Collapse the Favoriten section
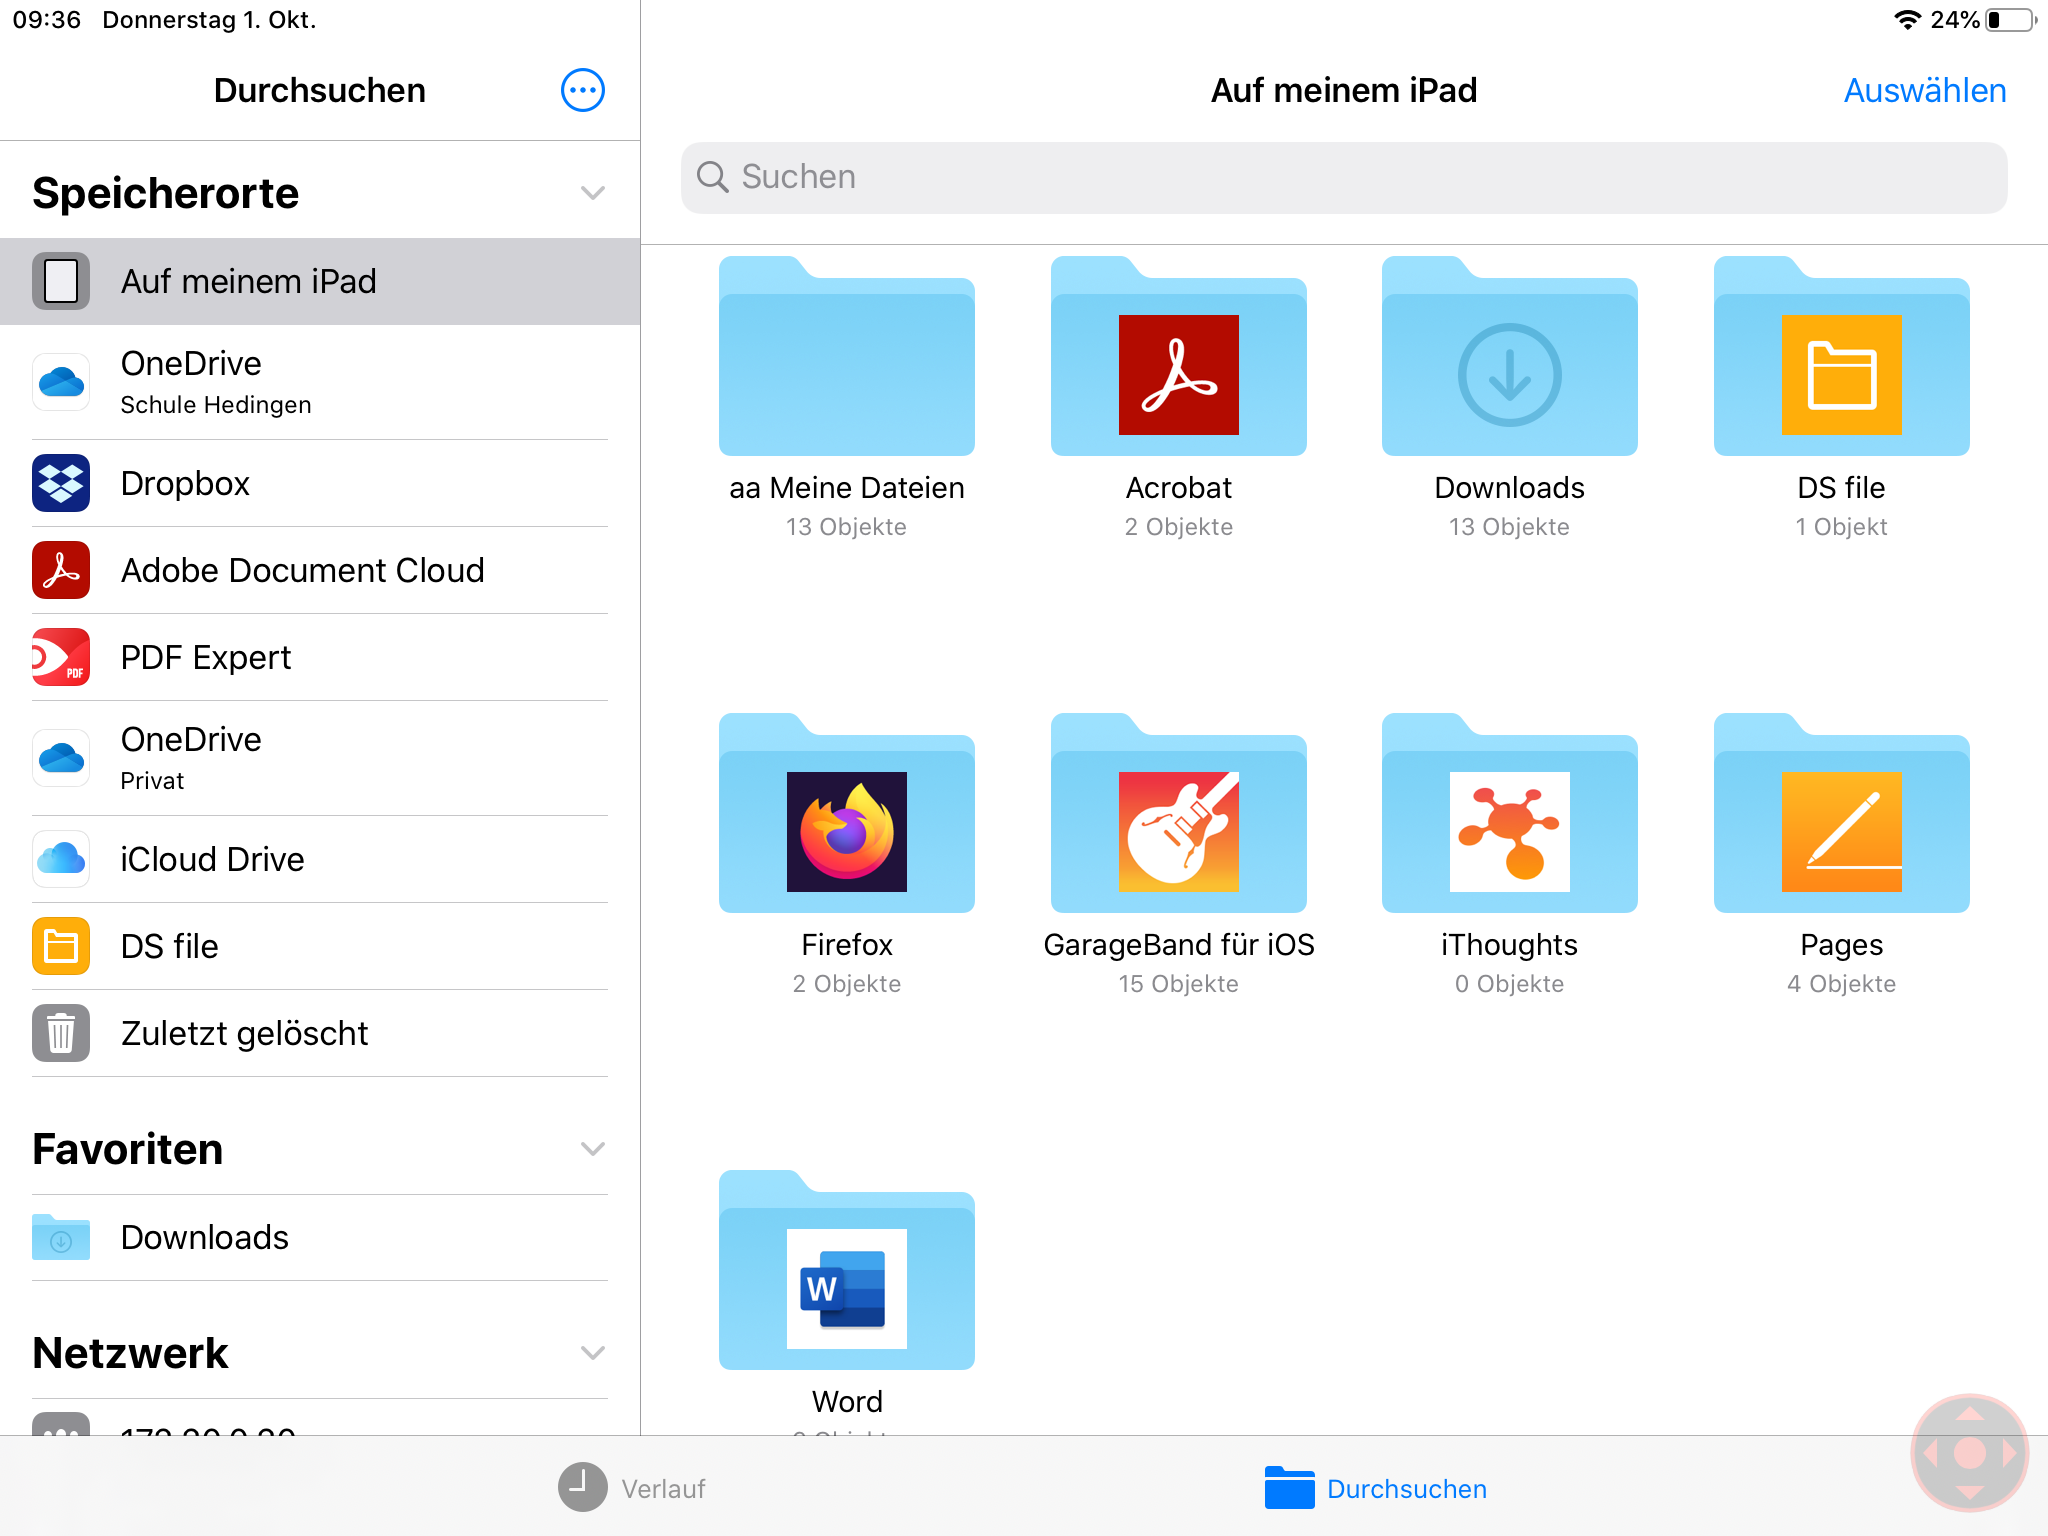The image size is (2048, 1536). point(593,1149)
